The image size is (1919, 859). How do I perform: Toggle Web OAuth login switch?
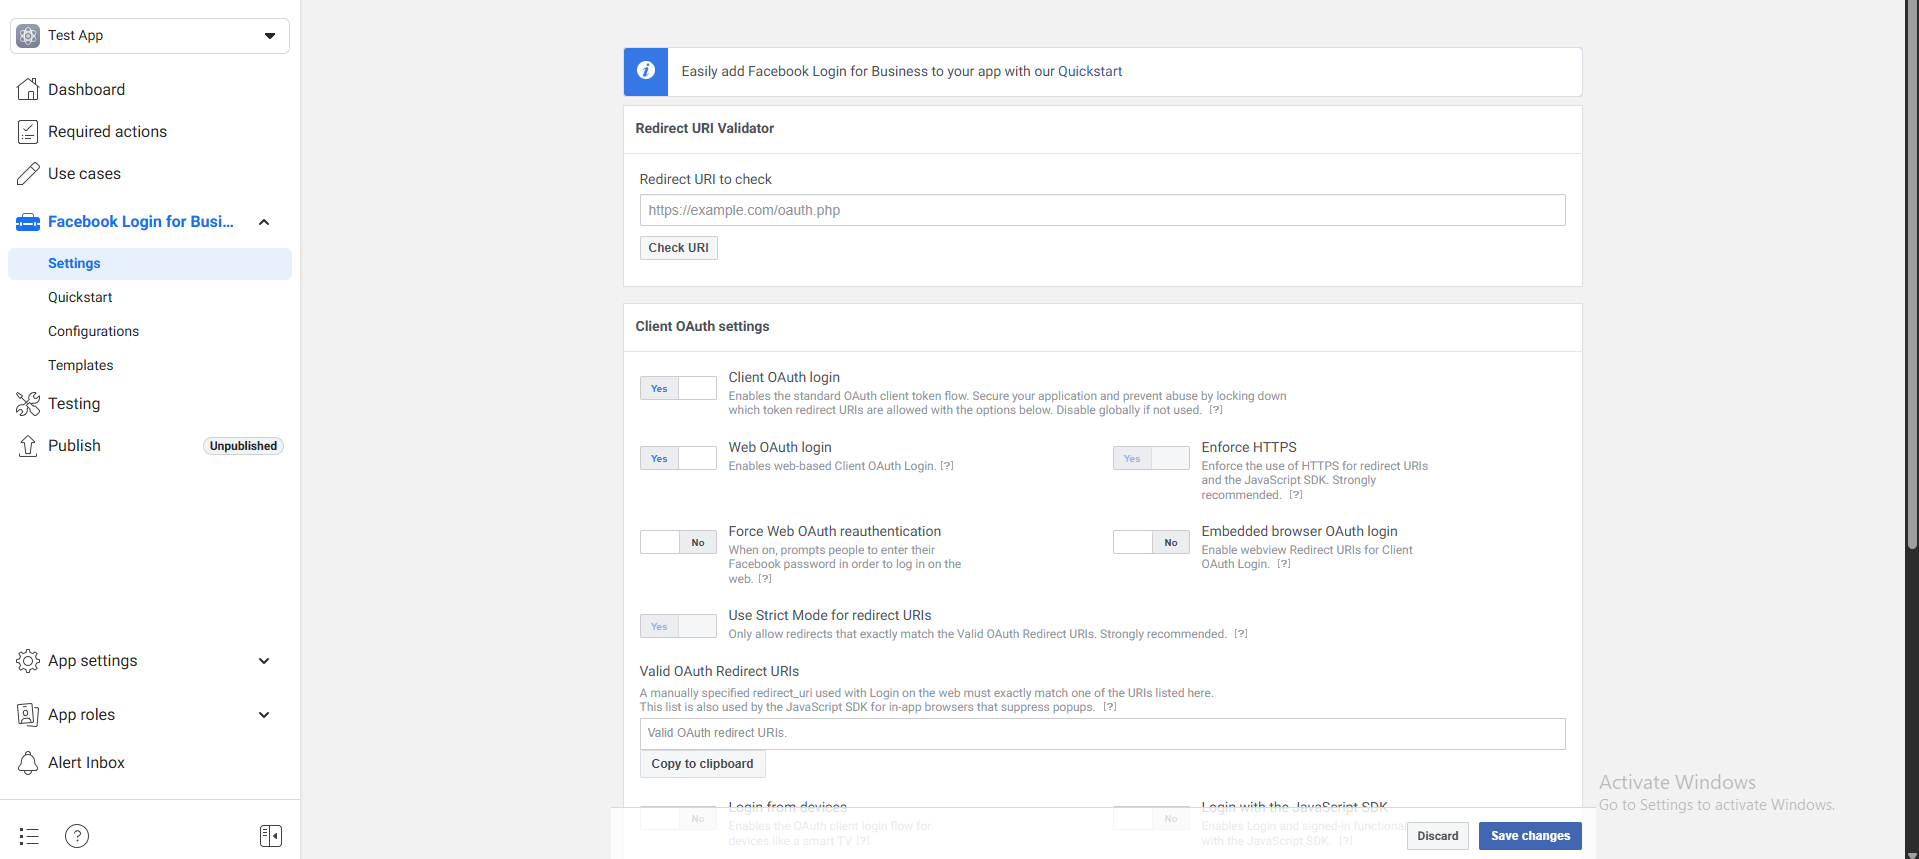pyautogui.click(x=678, y=458)
